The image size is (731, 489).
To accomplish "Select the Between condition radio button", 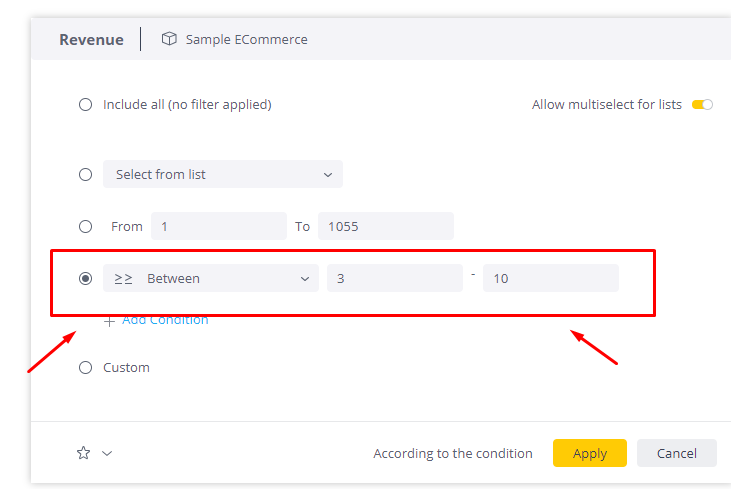I will tap(86, 278).
